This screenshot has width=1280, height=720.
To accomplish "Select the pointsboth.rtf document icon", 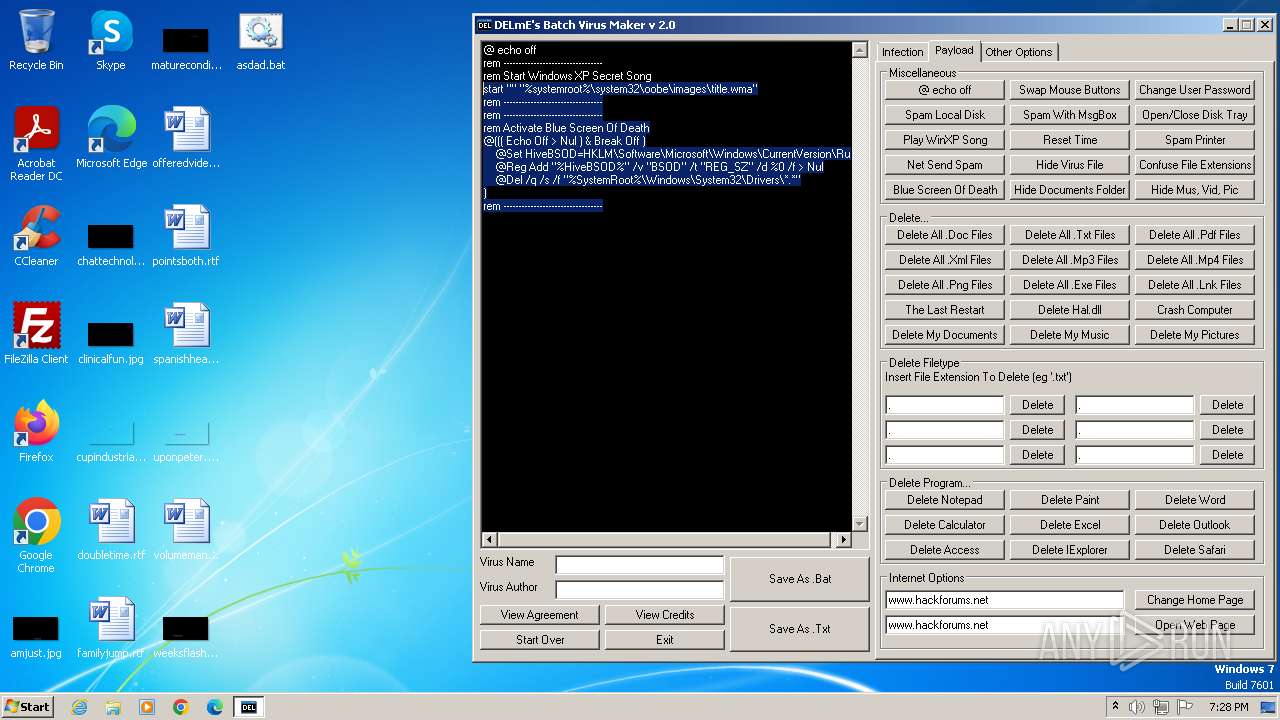I will coord(186,236).
